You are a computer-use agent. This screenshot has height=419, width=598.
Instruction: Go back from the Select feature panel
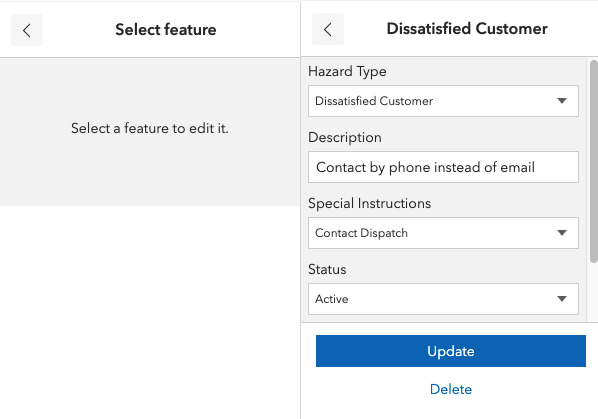(27, 30)
